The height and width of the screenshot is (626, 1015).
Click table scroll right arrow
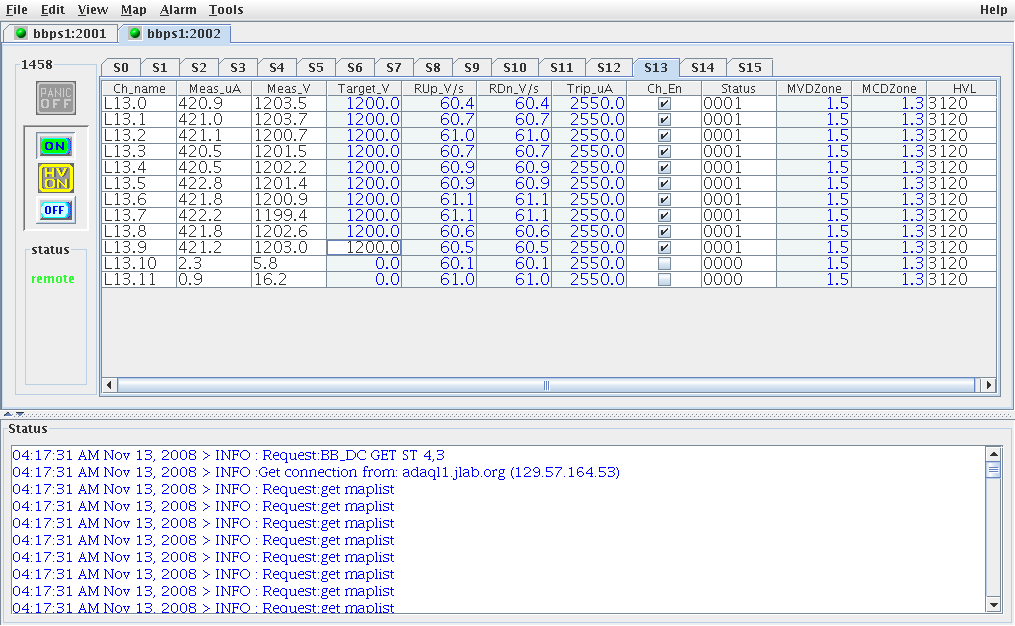tap(988, 385)
